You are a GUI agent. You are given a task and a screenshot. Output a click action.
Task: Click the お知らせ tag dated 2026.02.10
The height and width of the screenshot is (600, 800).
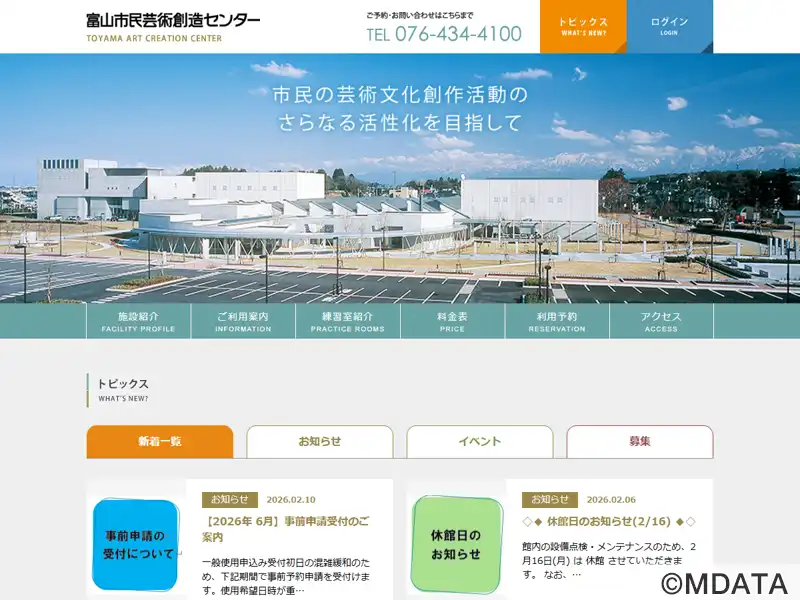click(230, 499)
